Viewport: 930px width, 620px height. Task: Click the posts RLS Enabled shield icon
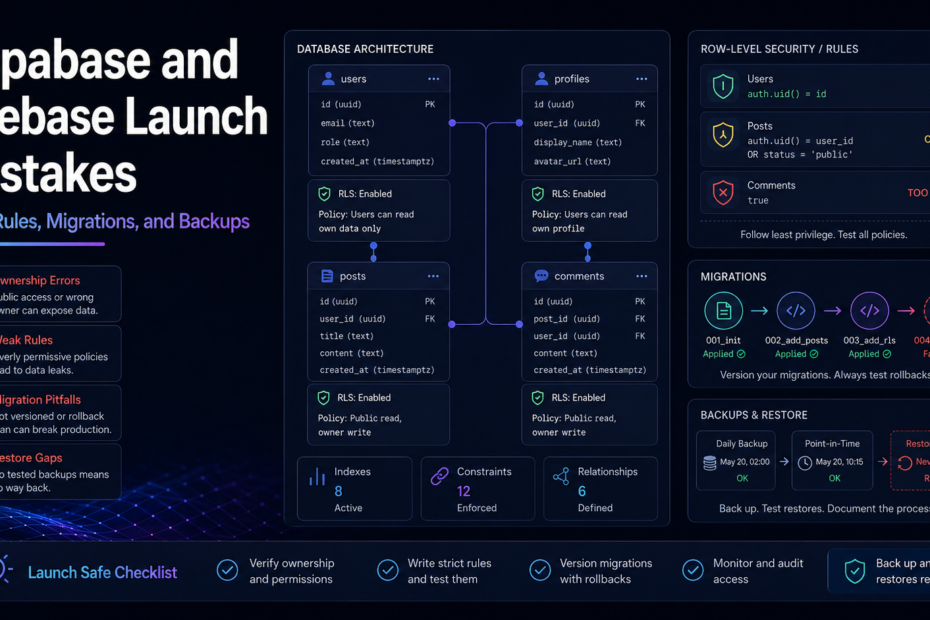(x=324, y=398)
